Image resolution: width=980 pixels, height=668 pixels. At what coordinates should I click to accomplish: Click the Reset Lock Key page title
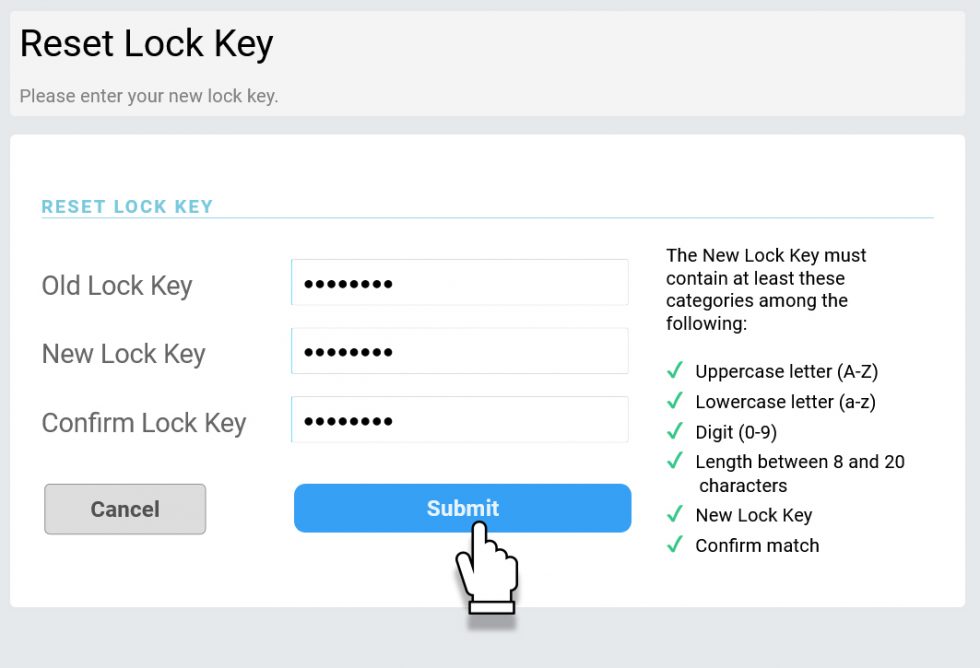[146, 43]
